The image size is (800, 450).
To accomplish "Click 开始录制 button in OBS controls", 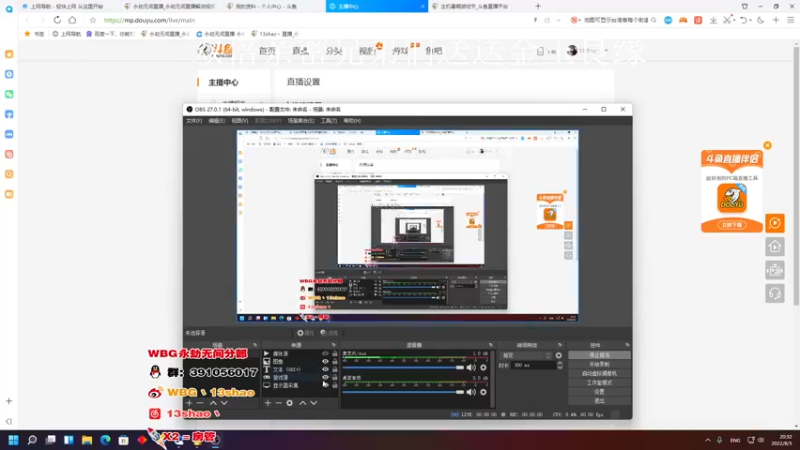I will click(599, 364).
